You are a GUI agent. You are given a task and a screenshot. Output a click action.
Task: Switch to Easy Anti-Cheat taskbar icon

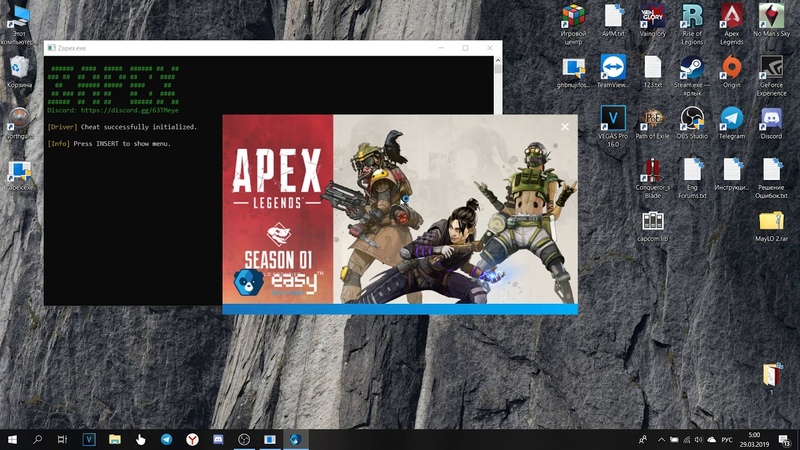click(295, 439)
